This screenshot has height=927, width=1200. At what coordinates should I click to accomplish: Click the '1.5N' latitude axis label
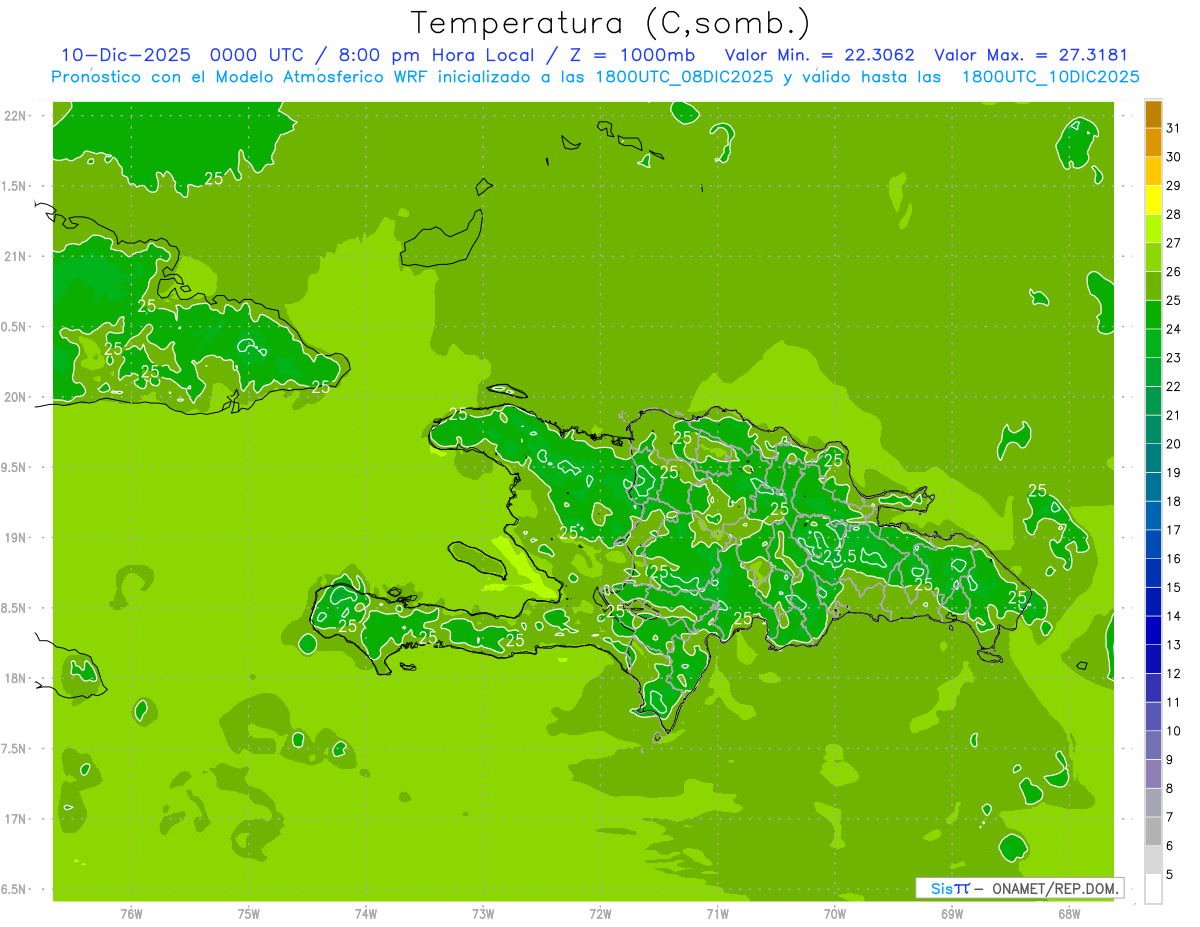13,186
